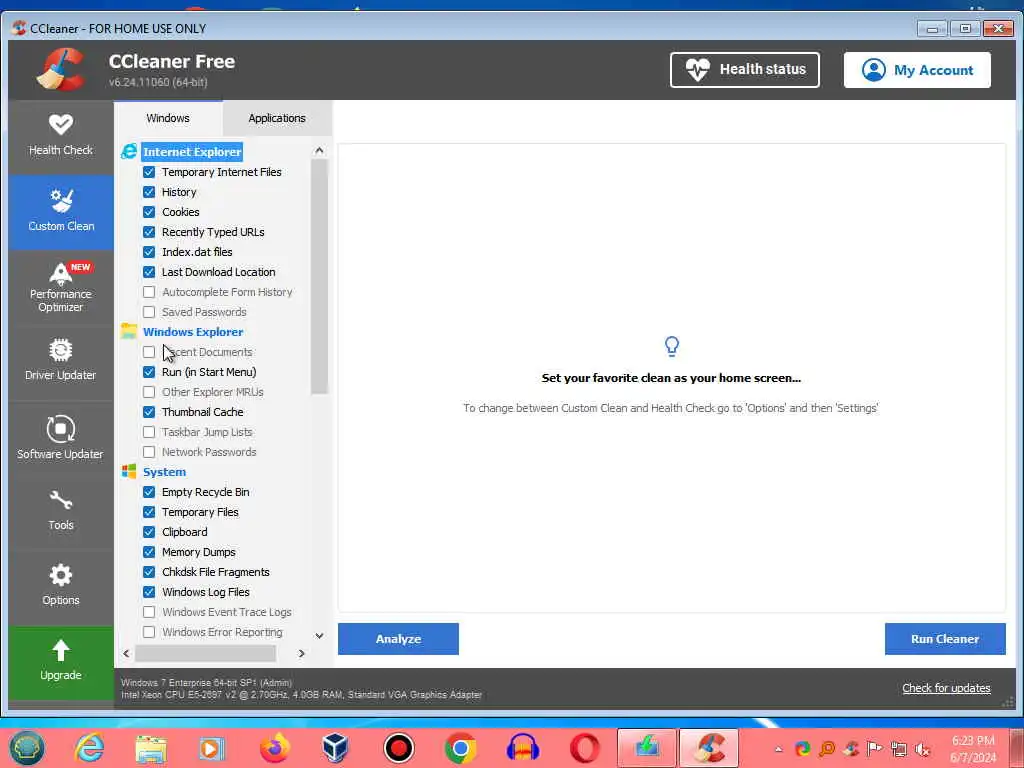Open Software Updater in the sidebar
The image size is (1024, 768).
point(61,438)
